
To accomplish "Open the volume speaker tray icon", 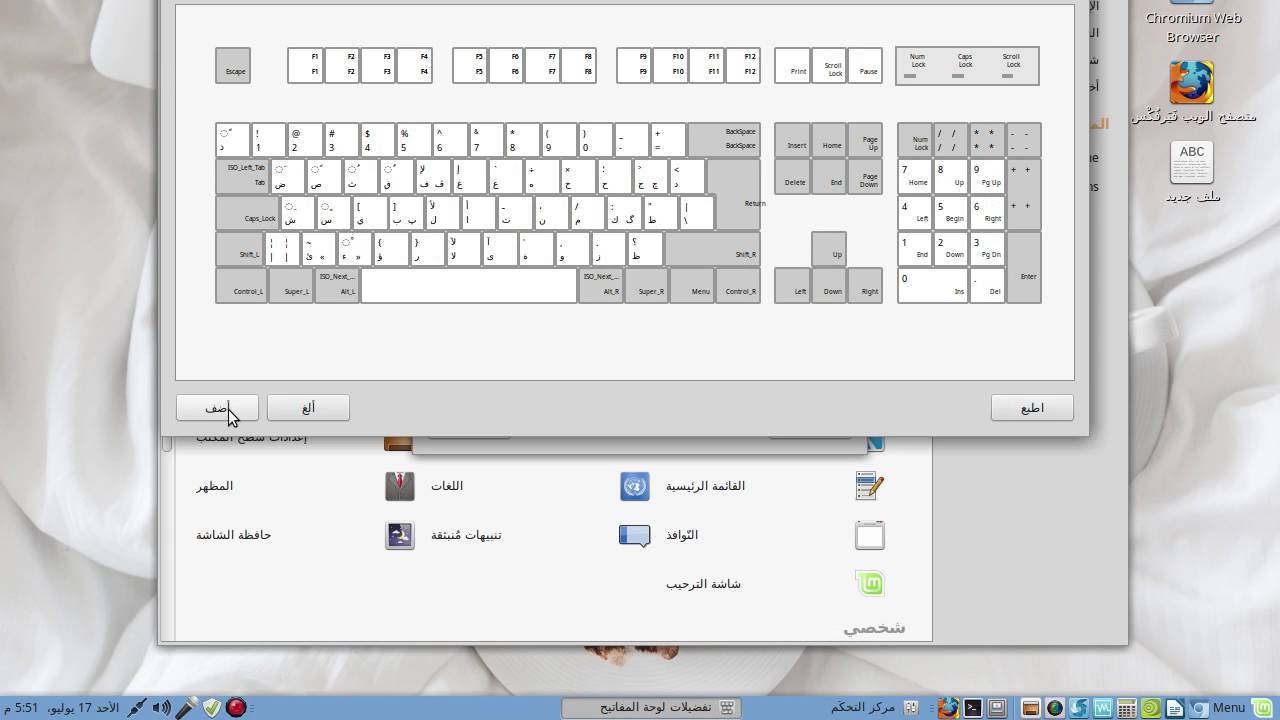I will click(162, 708).
